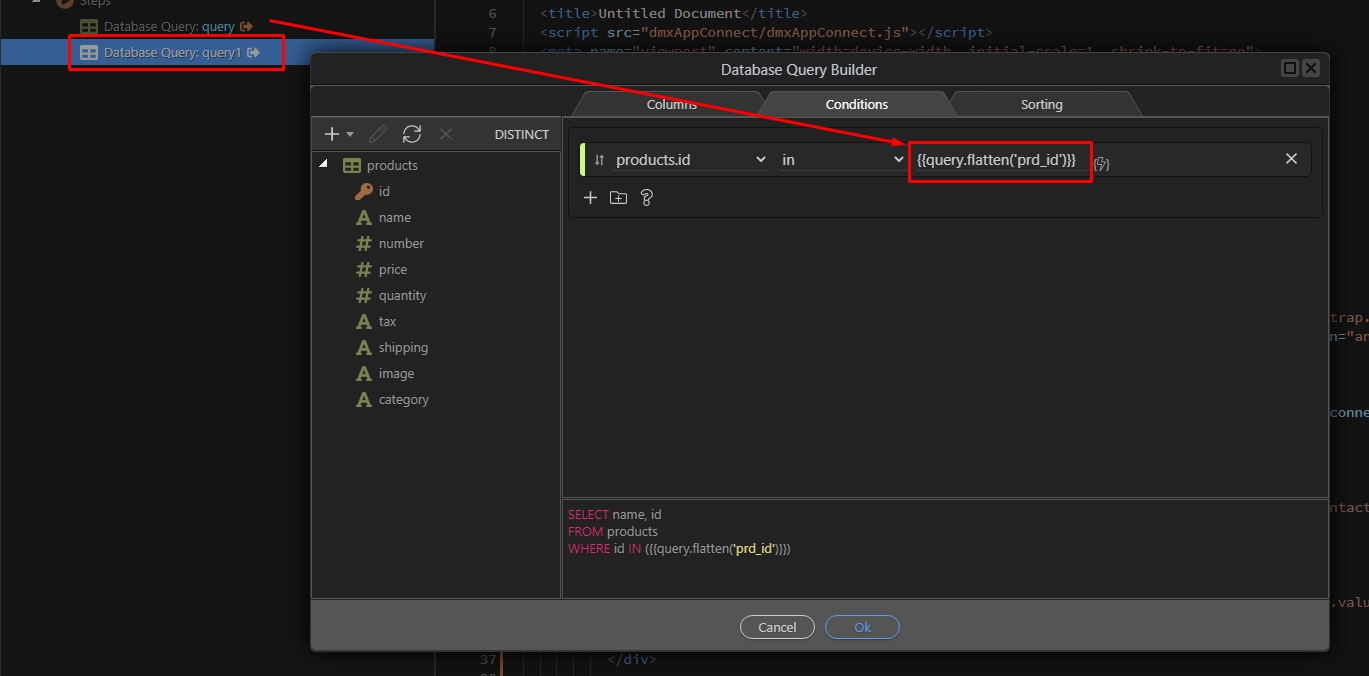Click the Ok button
This screenshot has width=1369, height=676.
[x=862, y=627]
